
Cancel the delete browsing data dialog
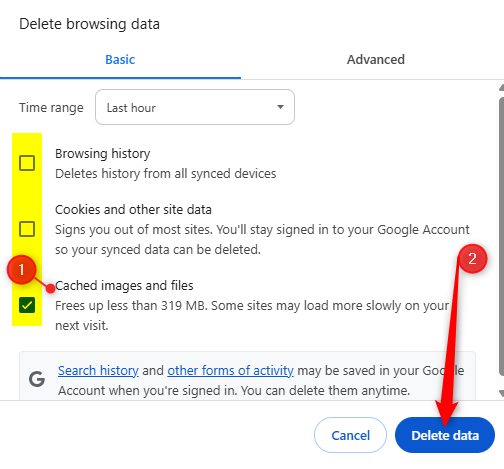[x=350, y=435]
